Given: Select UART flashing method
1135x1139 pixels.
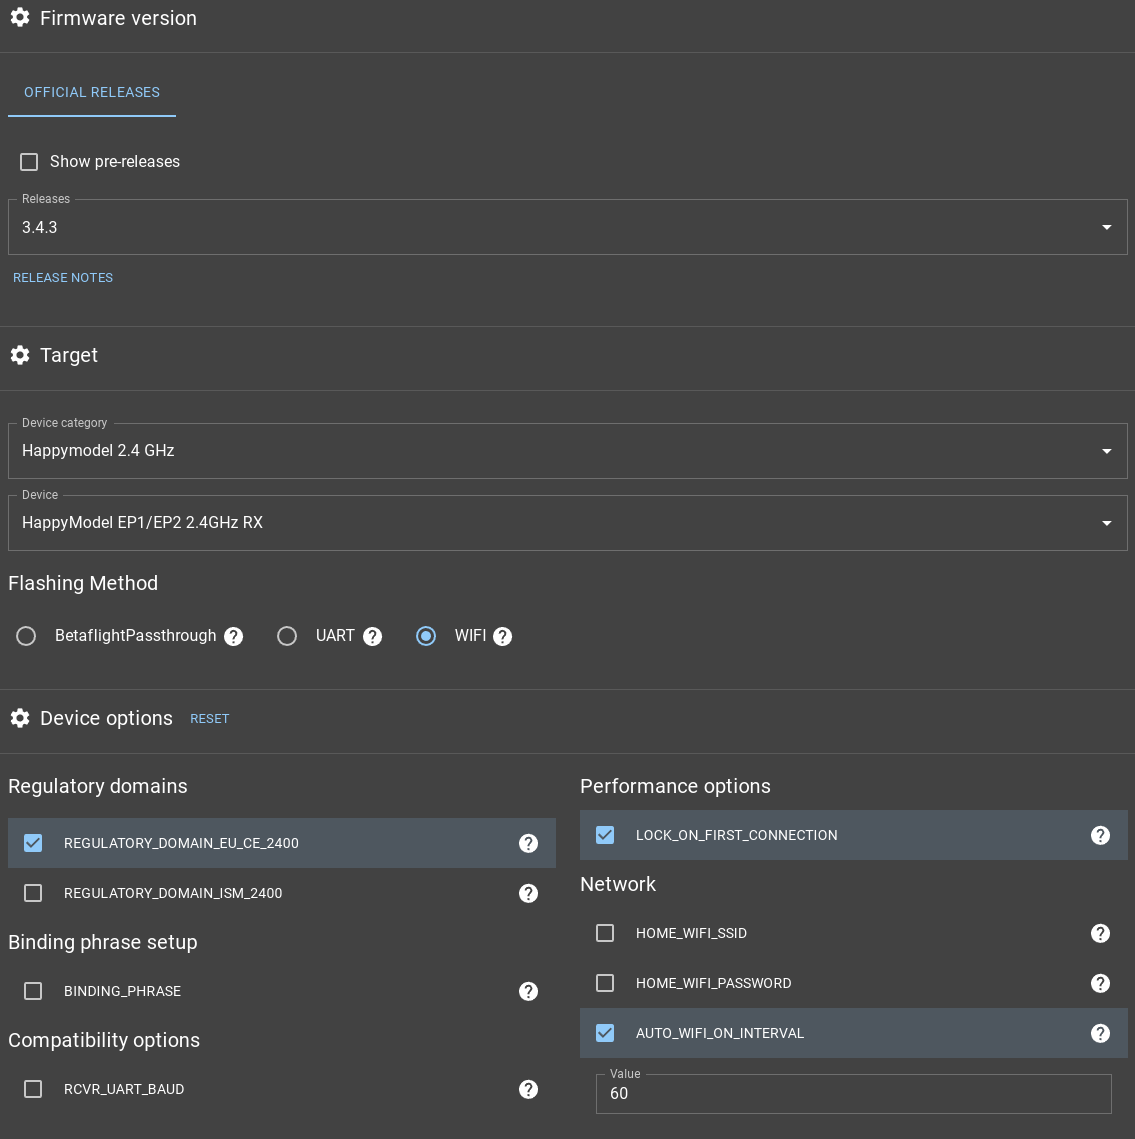Looking at the screenshot, I should click(288, 637).
